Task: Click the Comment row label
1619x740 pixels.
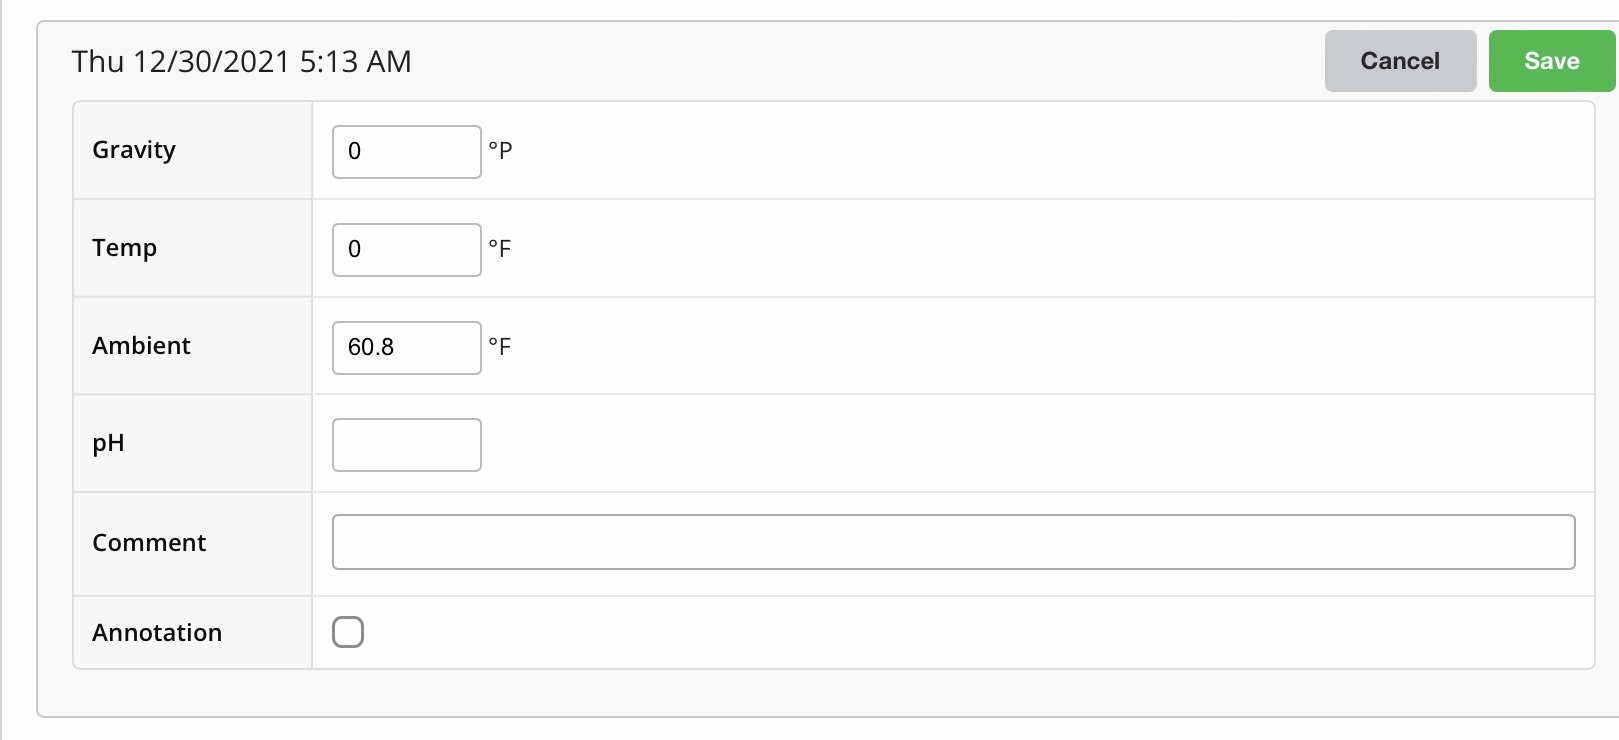Action: [149, 543]
